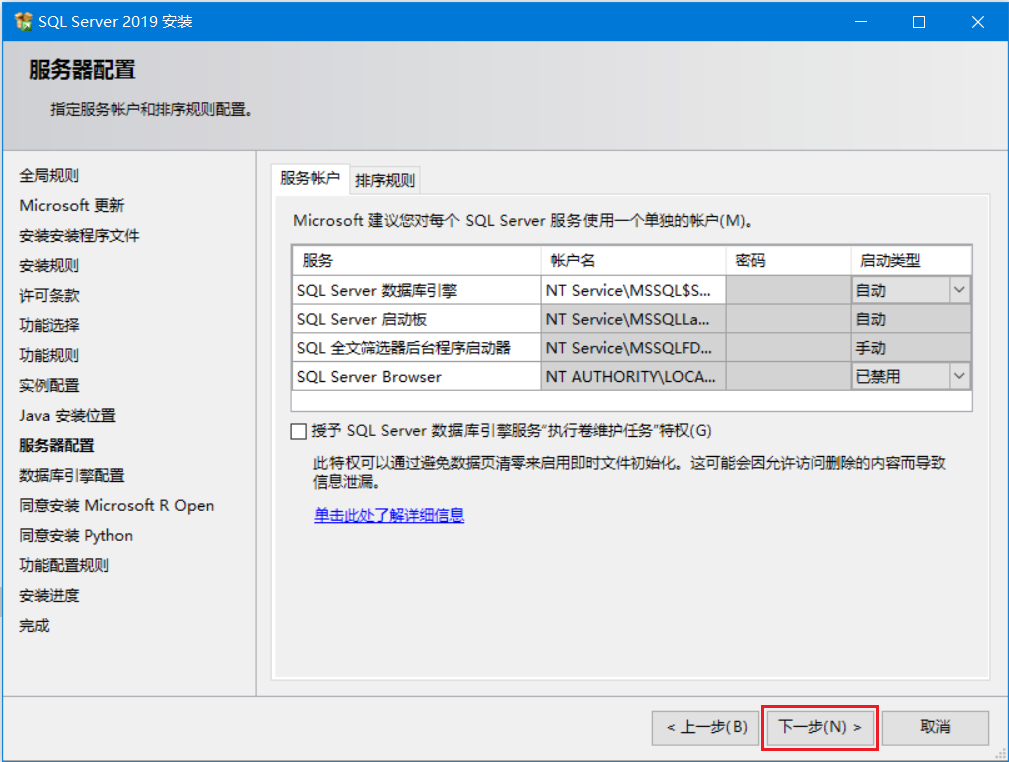The image size is (1009, 762).
Task: Open startup type dropdown for SQL Server Browser
Action: click(x=959, y=376)
